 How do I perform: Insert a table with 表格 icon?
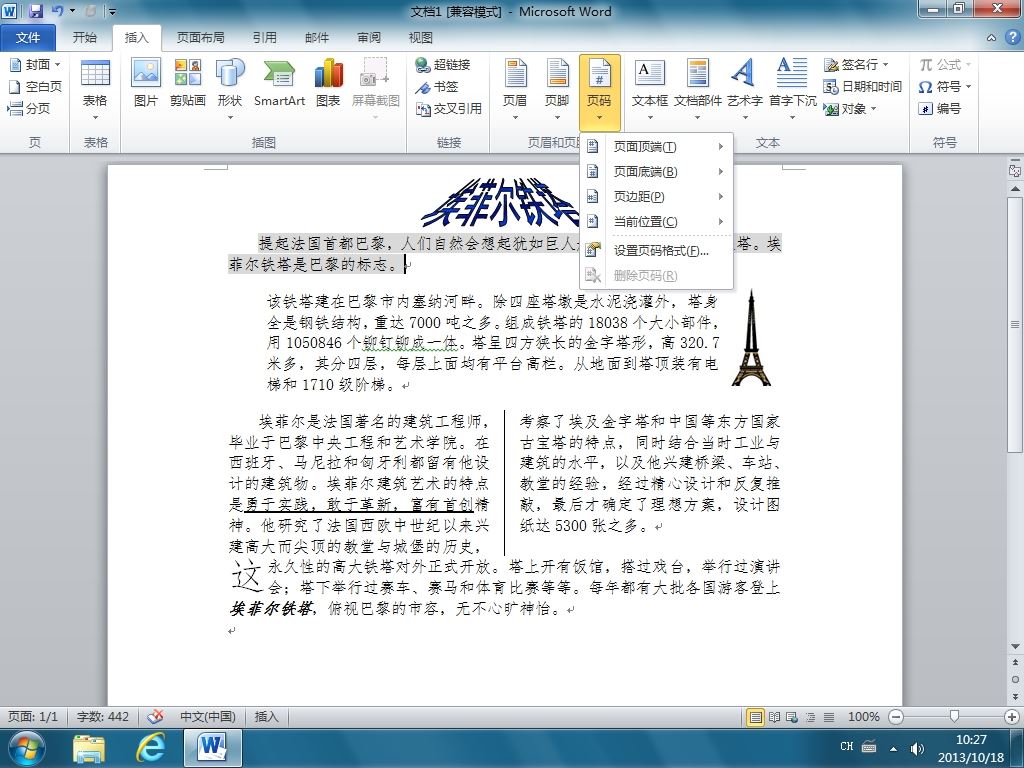coord(95,88)
